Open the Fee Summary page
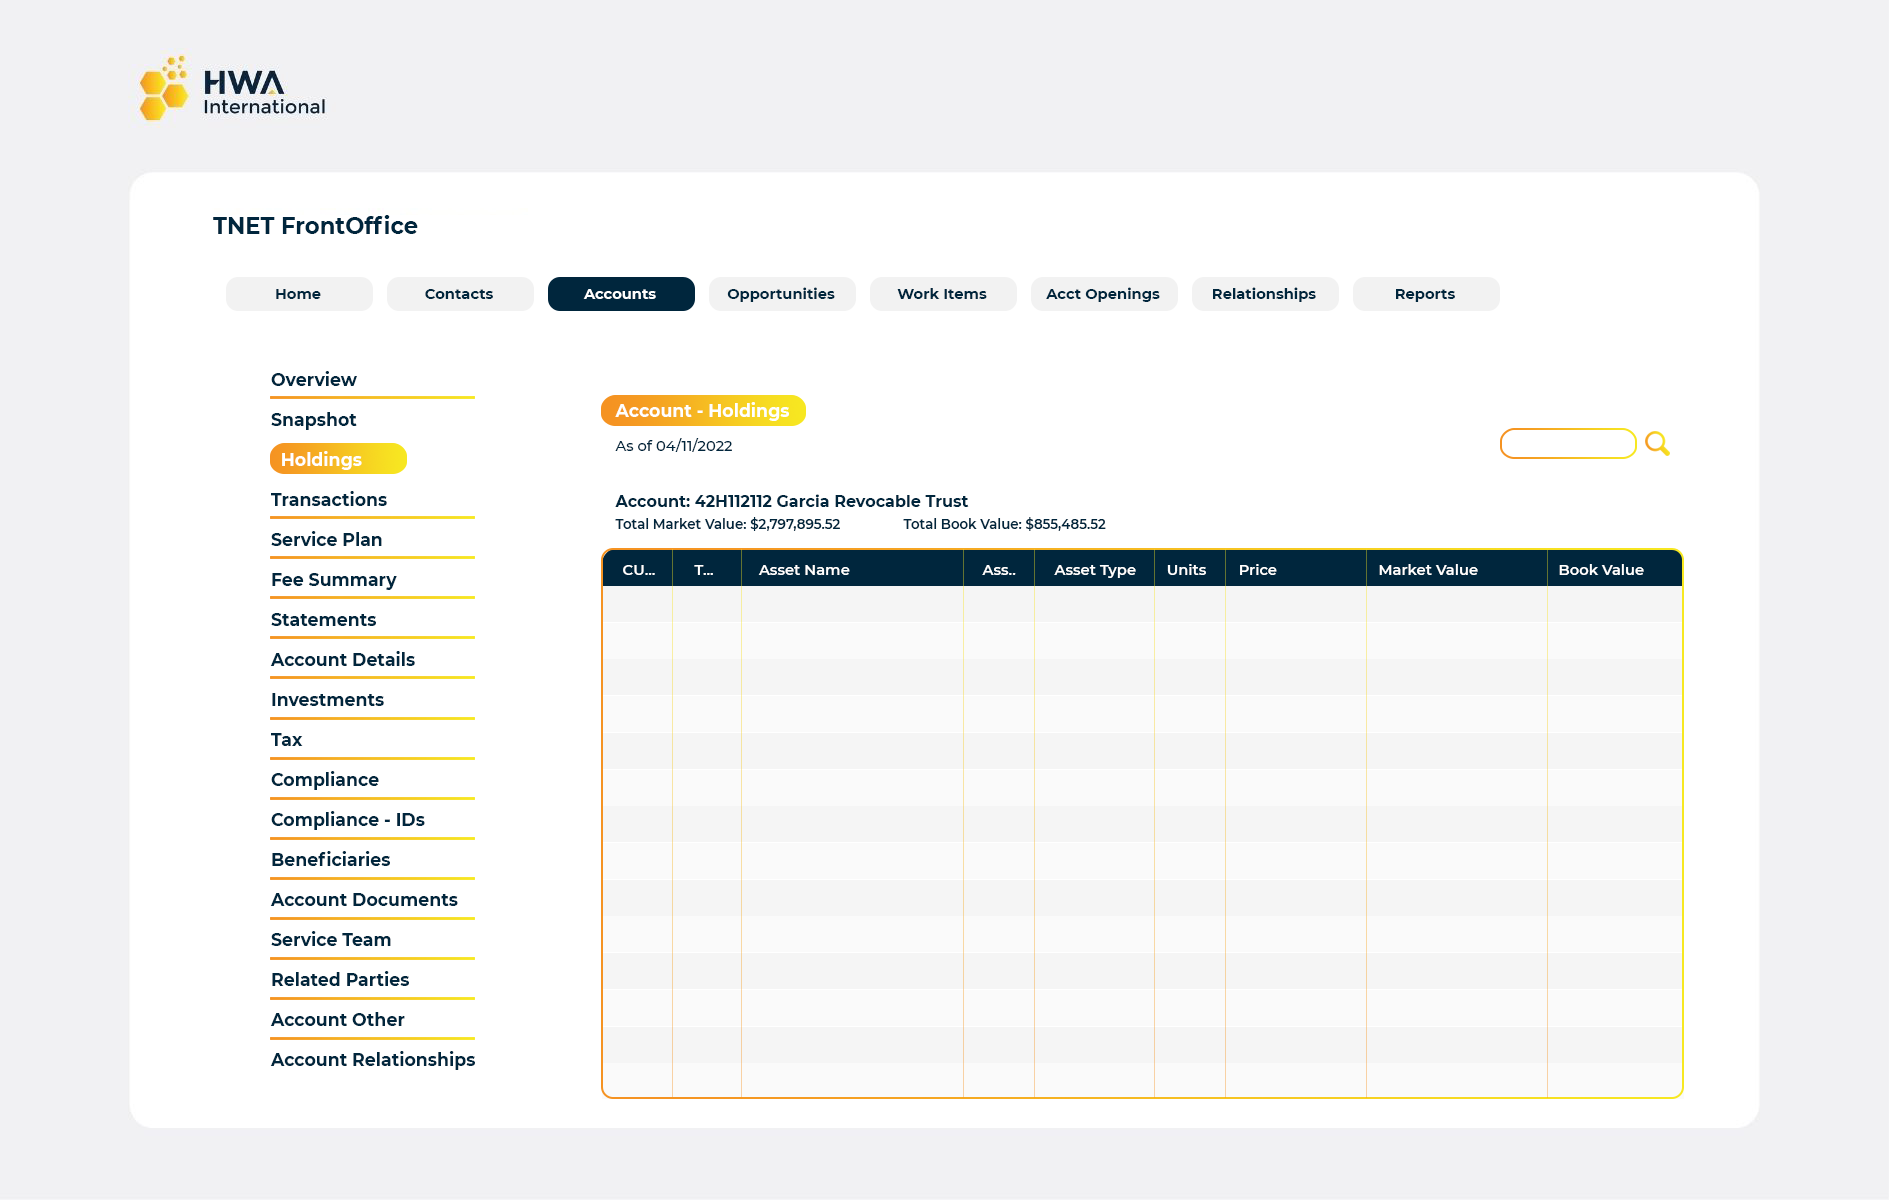Screen dimensions: 1889x1200 (x=333, y=579)
